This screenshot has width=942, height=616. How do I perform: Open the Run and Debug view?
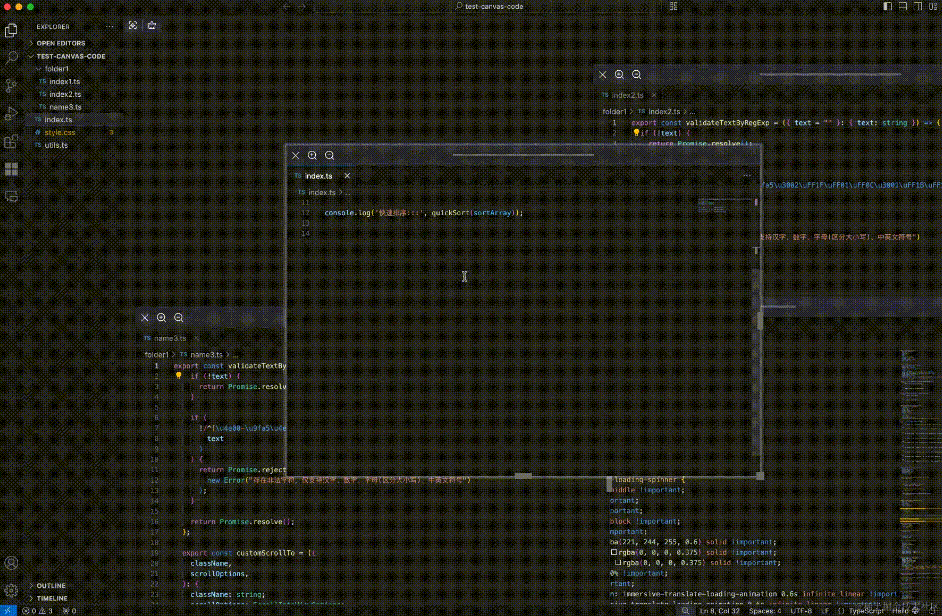11,114
